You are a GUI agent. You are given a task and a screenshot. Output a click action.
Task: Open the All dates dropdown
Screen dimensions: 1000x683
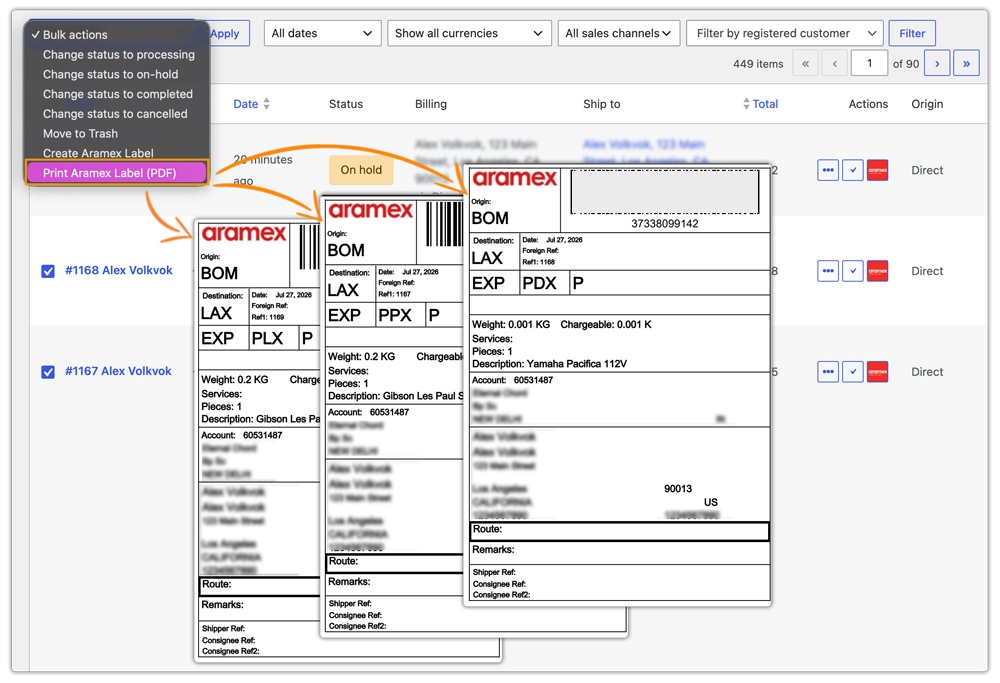point(323,33)
